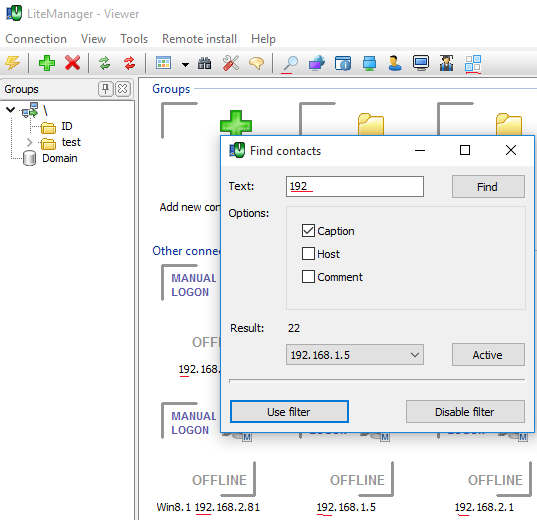Screen dimensions: 537x520
Task: Open the Help menu
Action: point(263,39)
